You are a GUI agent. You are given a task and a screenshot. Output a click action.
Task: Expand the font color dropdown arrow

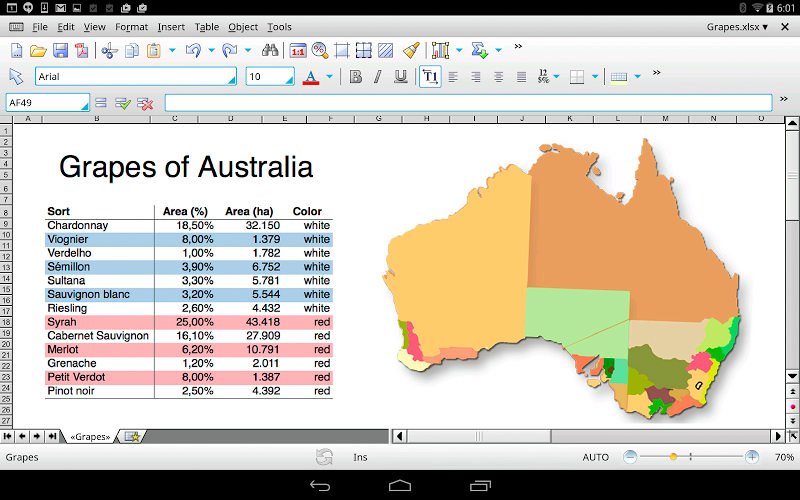point(329,77)
